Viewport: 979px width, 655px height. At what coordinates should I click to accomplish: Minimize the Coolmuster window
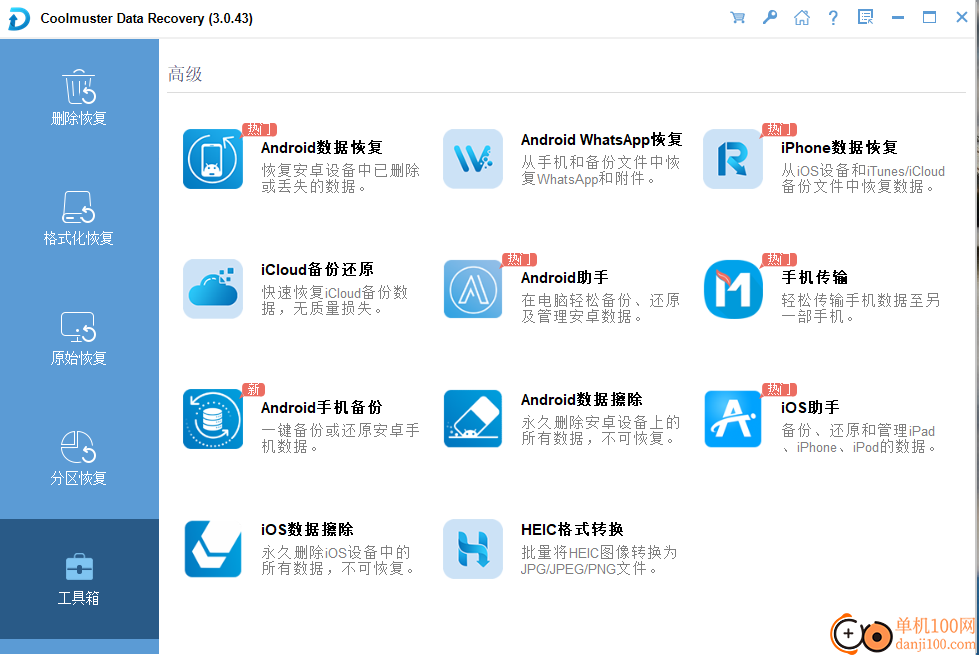point(898,17)
